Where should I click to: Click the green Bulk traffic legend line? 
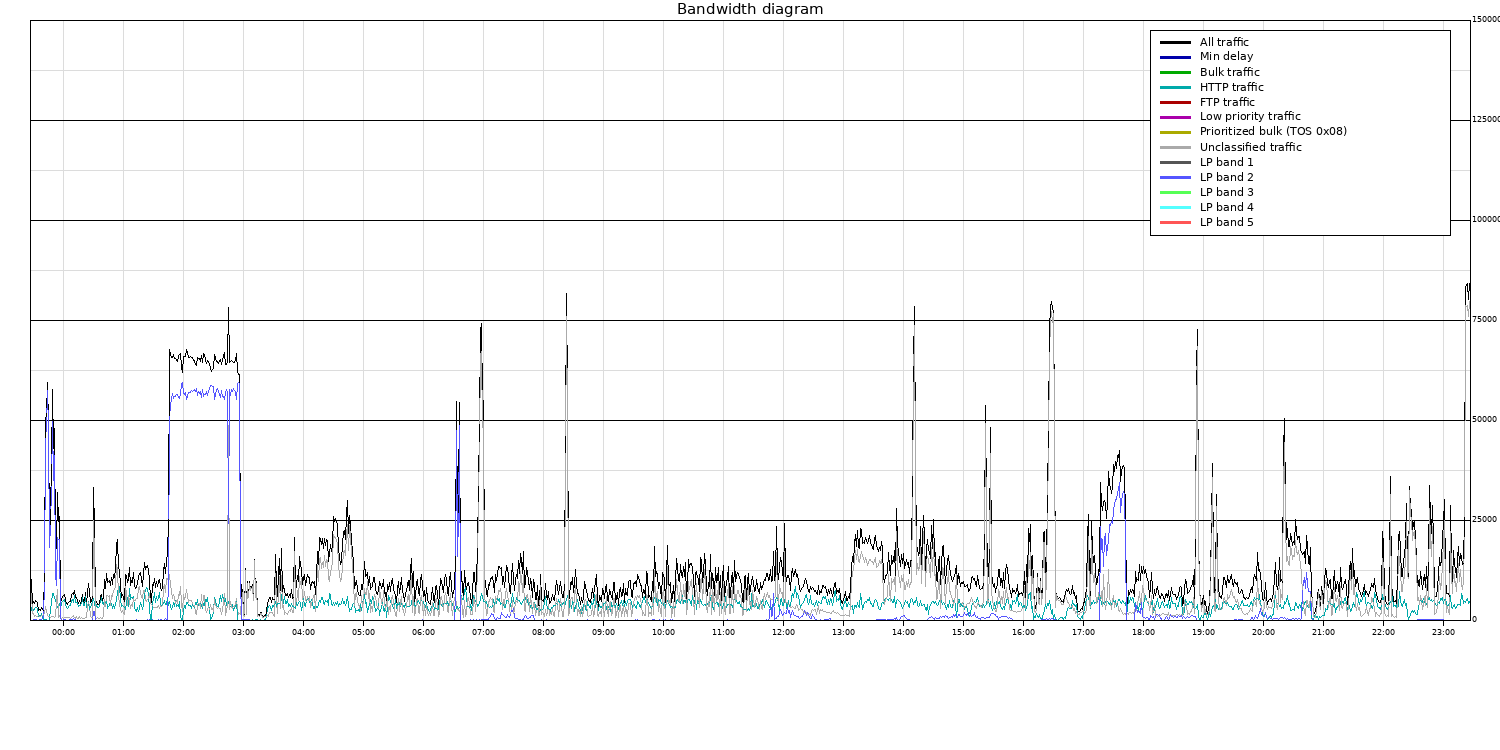coord(1175,72)
